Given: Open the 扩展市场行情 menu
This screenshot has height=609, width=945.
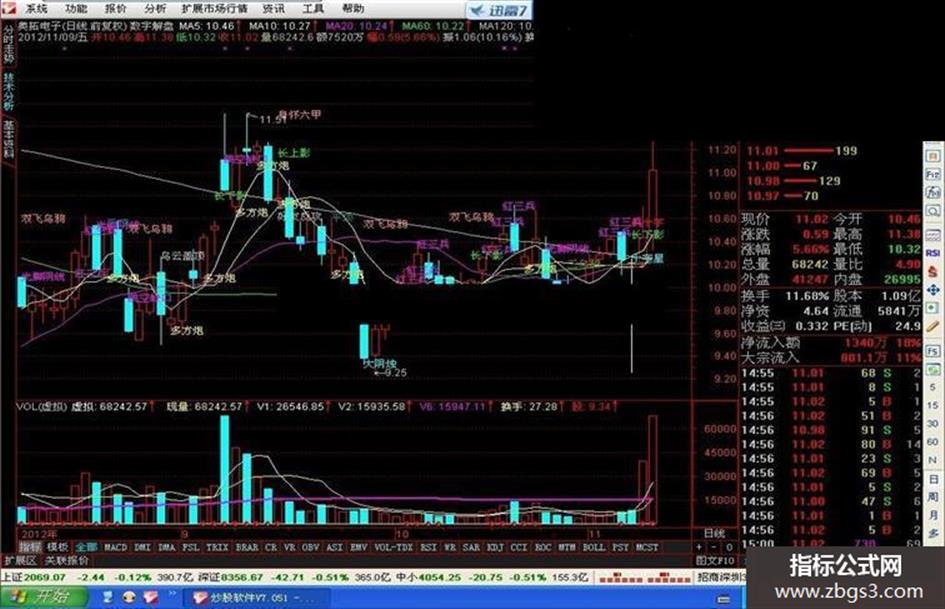Looking at the screenshot, I should [214, 8].
